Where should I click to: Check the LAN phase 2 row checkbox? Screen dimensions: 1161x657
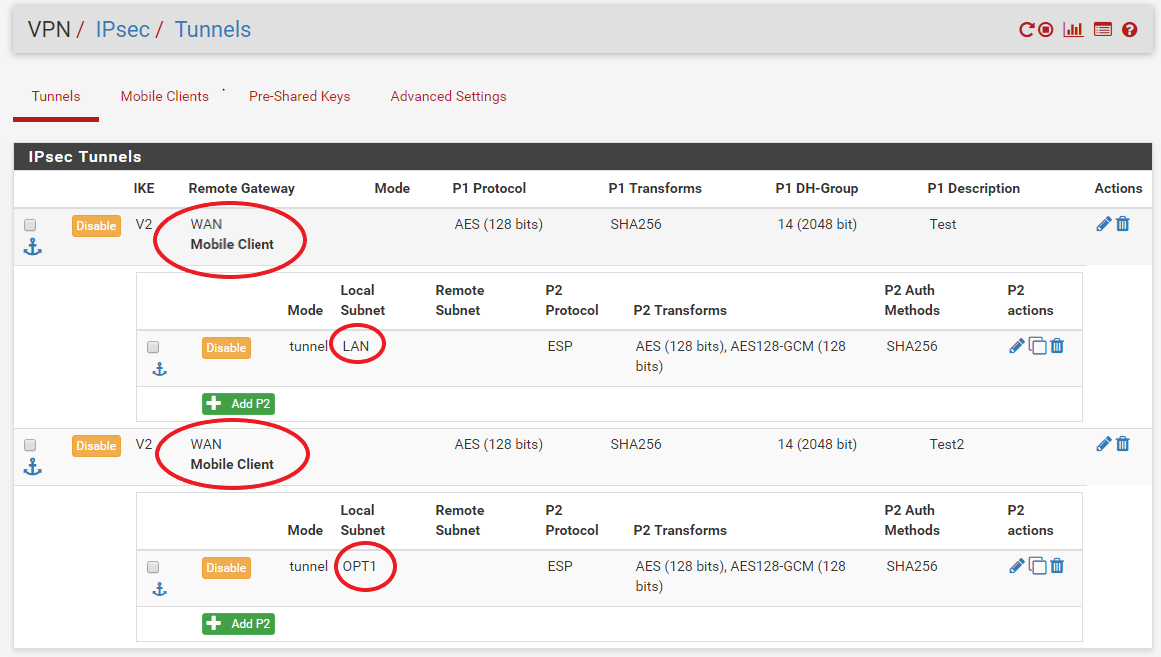(153, 347)
